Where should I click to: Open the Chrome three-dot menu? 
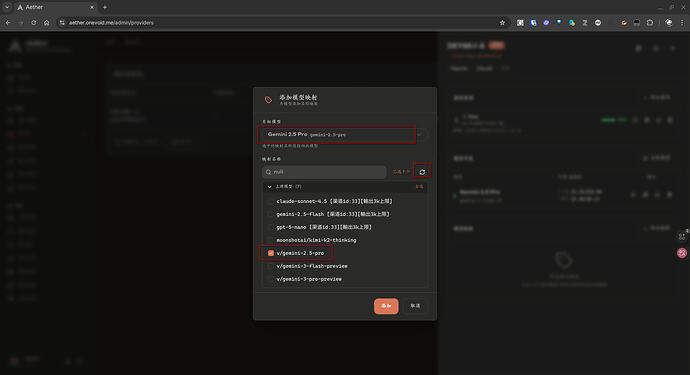(682, 22)
